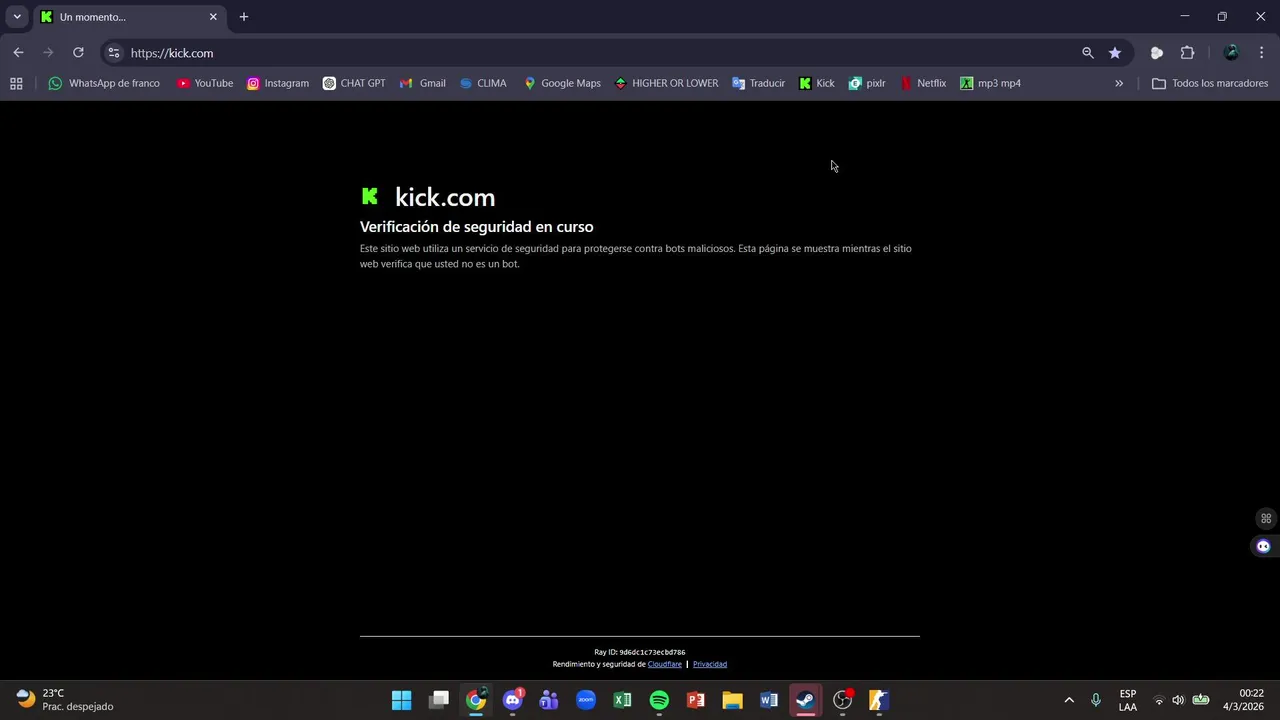The width and height of the screenshot is (1280, 720).
Task: Click the green battery tray icon
Action: [x=1201, y=700]
